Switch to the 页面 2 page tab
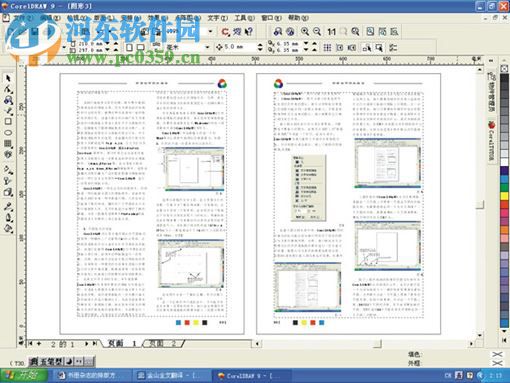The image size is (510, 383). tap(162, 344)
